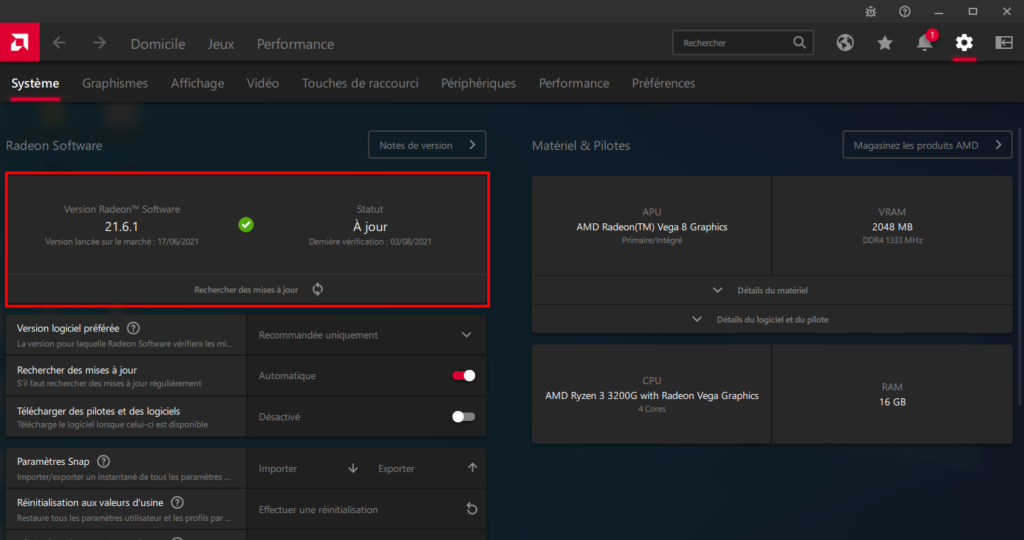
Task: Click Exporter settings snapshot
Action: point(427,468)
